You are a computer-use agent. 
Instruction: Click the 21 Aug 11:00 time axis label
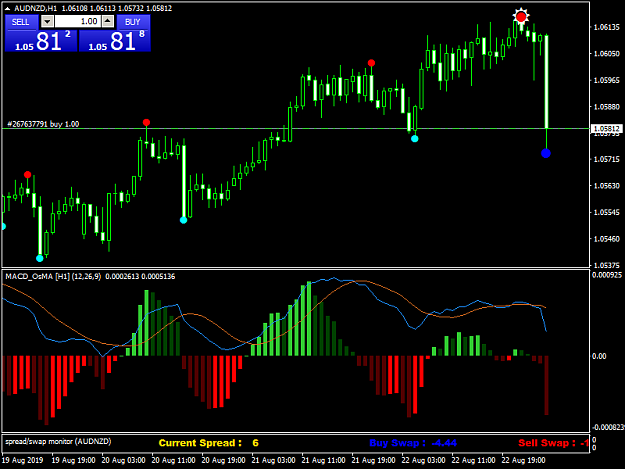coord(323,460)
